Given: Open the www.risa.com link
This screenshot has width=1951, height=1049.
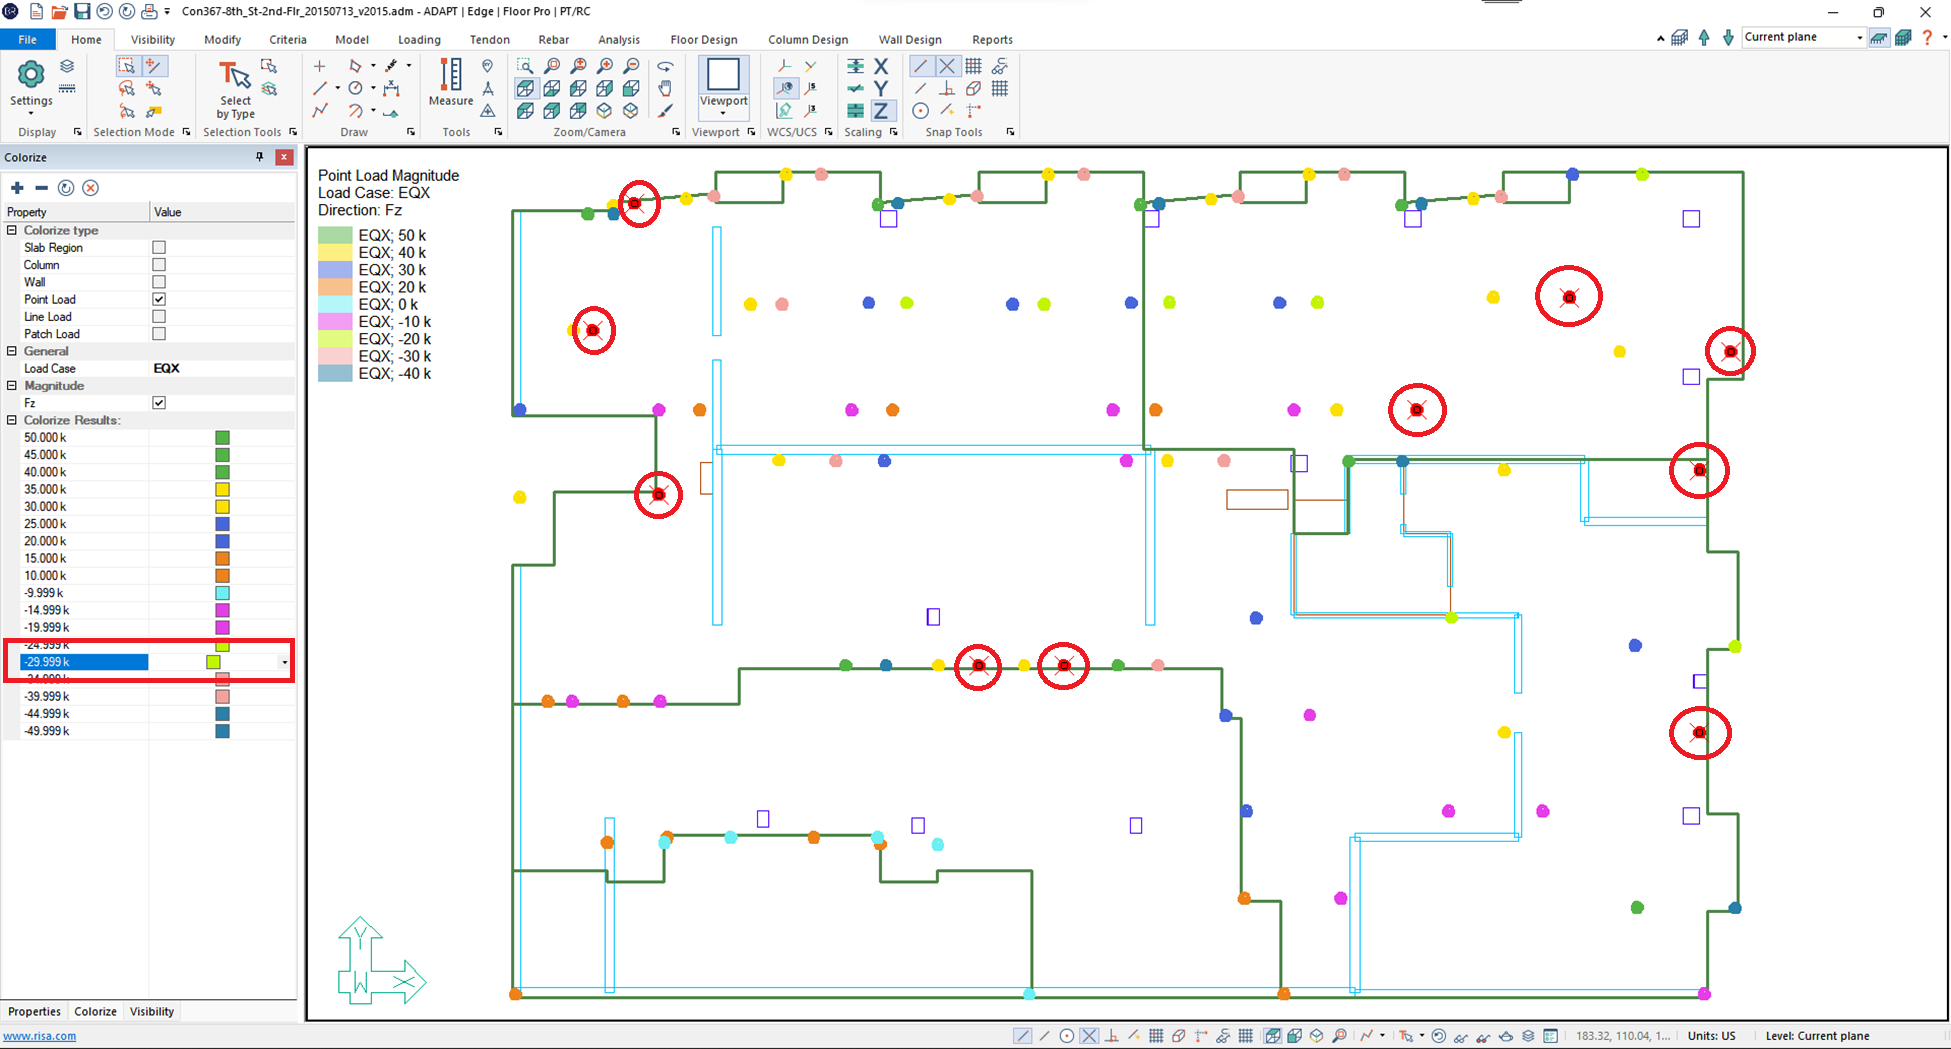Looking at the screenshot, I should point(40,1036).
